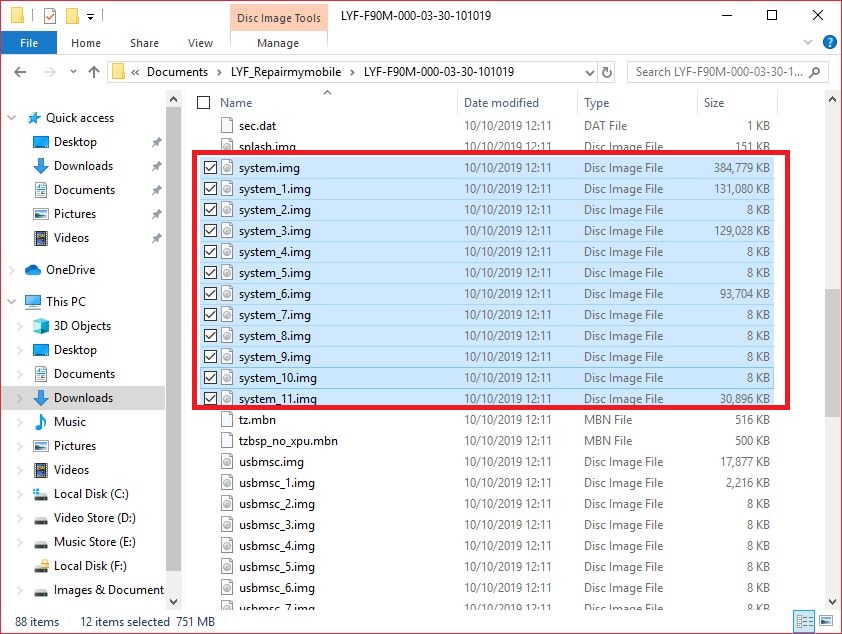Viewport: 842px width, 634px height.
Task: Go up one folder level arrow
Action: pyautogui.click(x=94, y=72)
